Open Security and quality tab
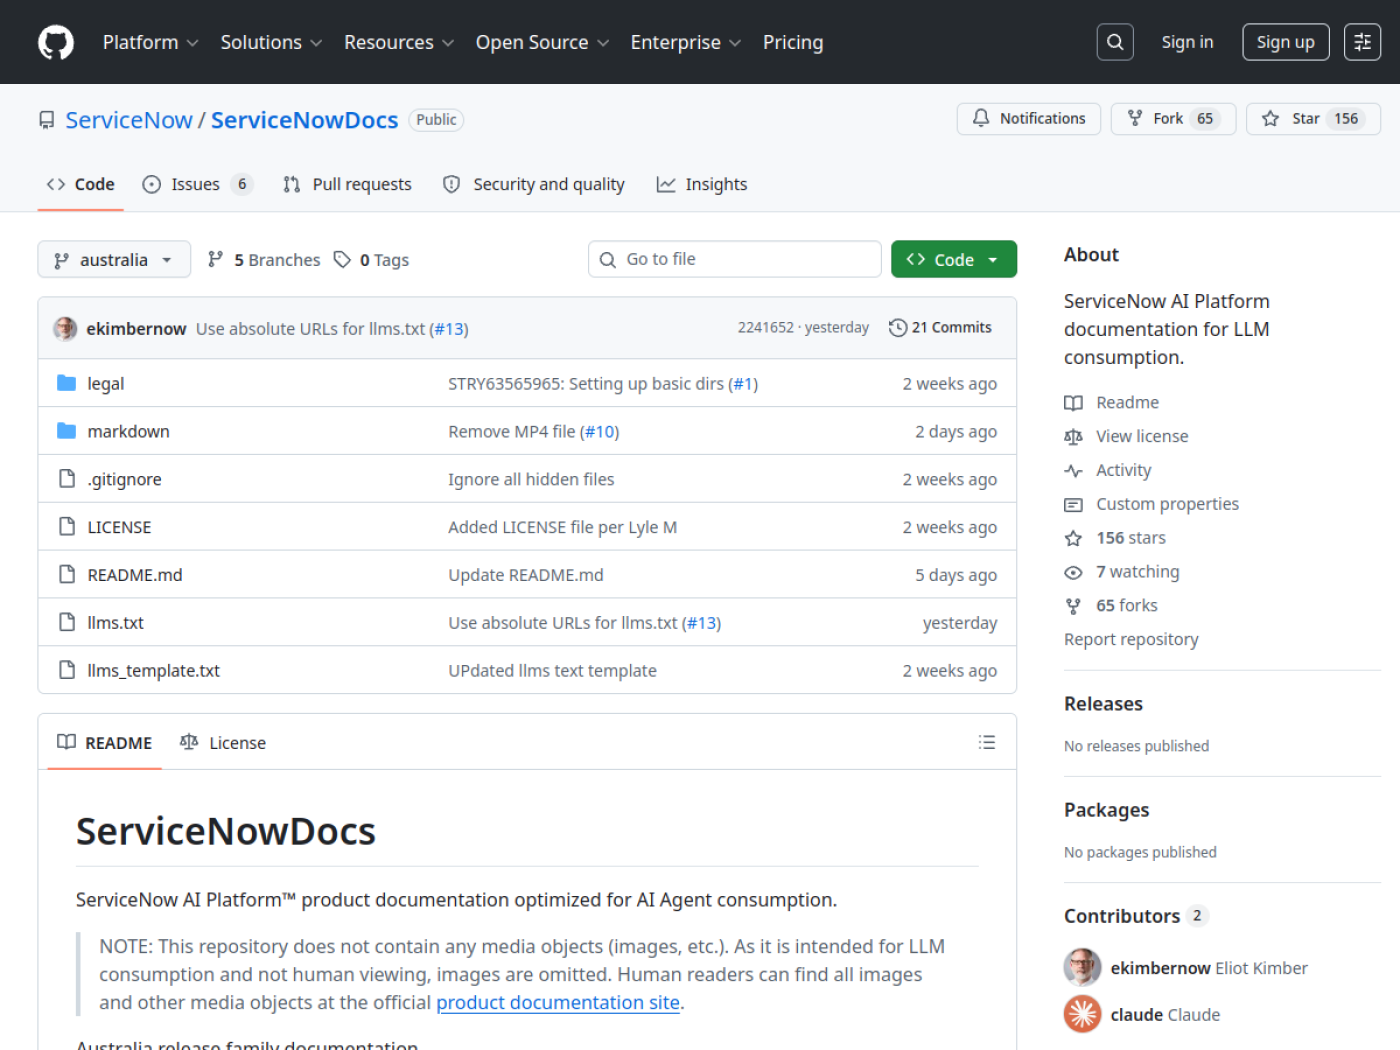The height and width of the screenshot is (1050, 1400). click(534, 184)
